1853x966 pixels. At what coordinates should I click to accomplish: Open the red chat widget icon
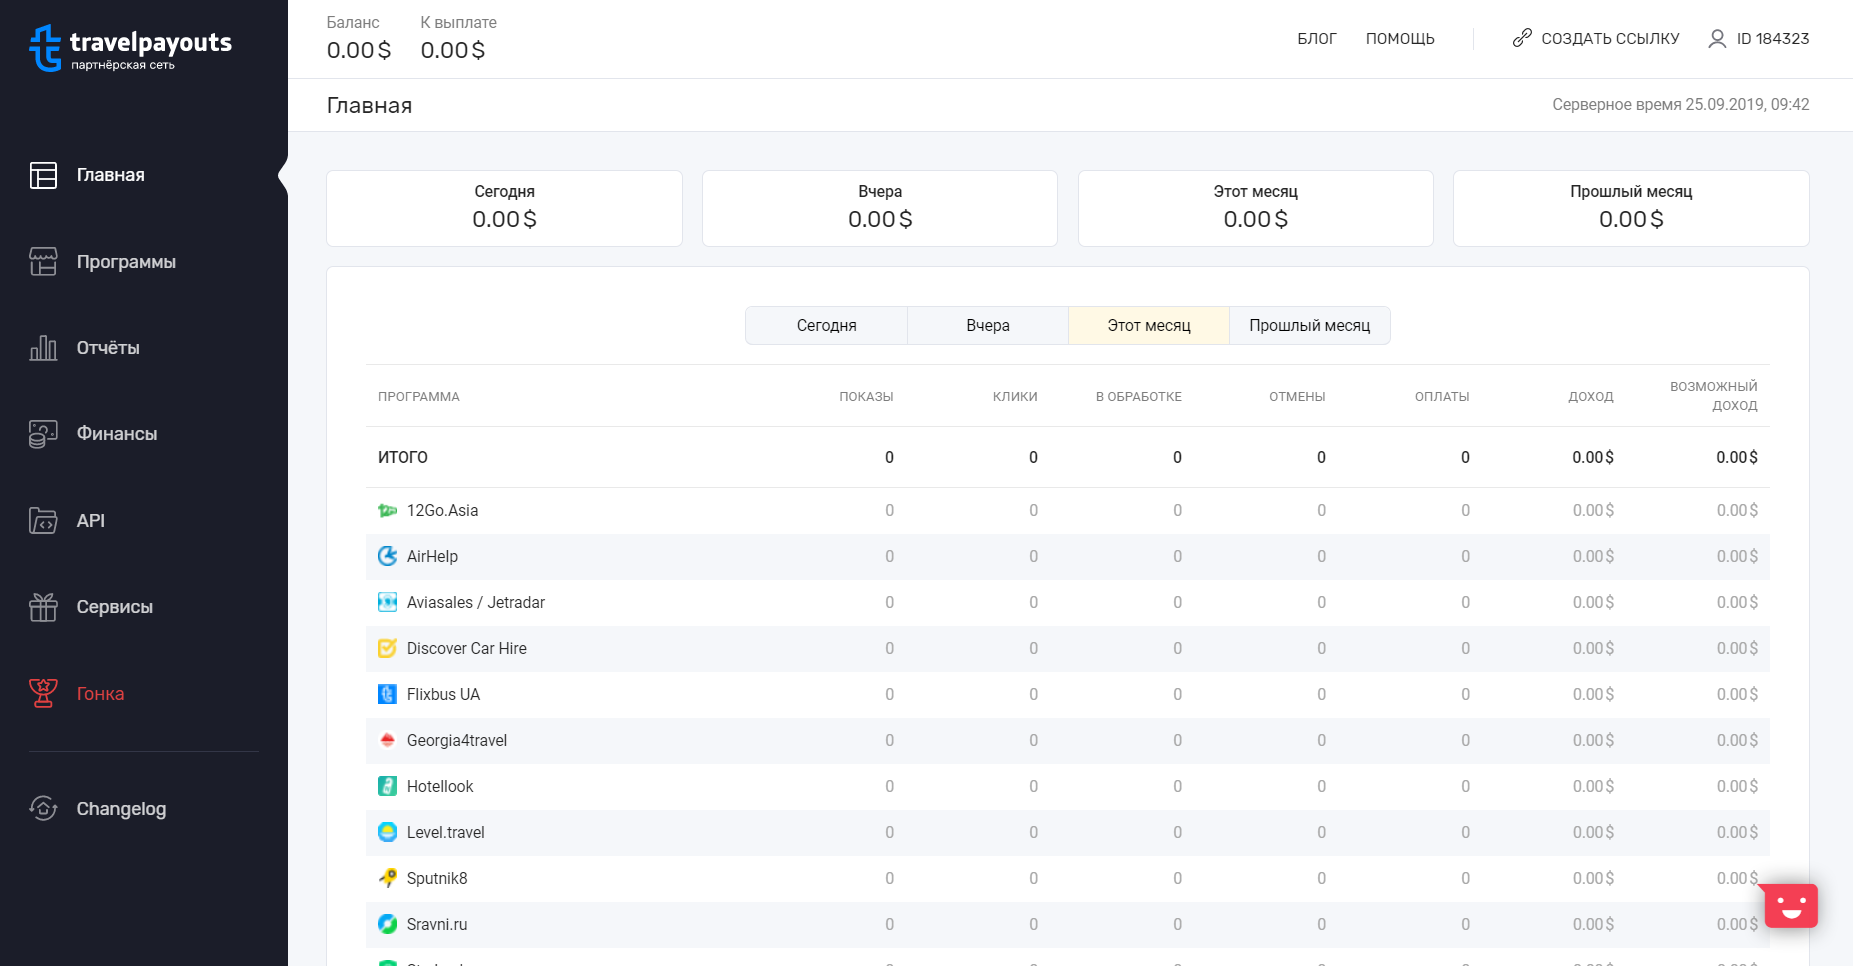[1791, 905]
